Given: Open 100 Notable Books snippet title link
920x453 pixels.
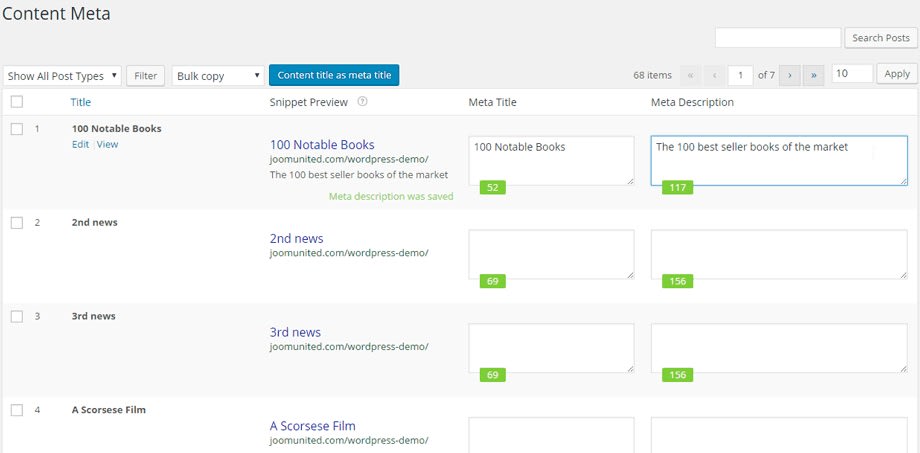Looking at the screenshot, I should click(322, 145).
